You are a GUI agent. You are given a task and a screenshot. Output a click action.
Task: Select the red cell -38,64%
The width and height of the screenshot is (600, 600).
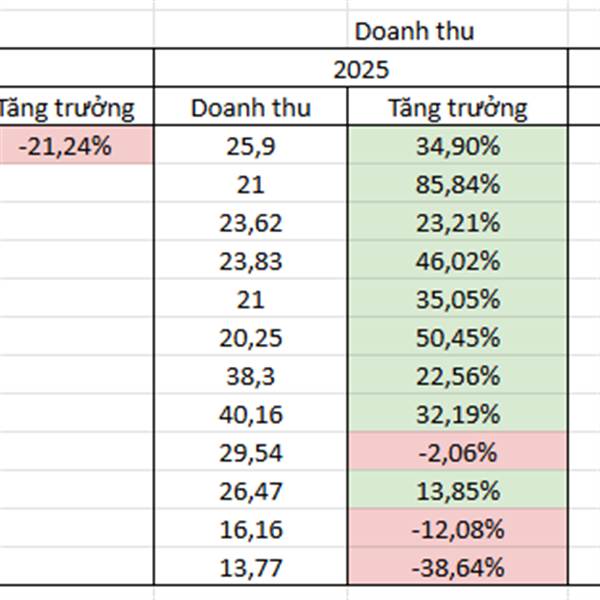[457, 566]
